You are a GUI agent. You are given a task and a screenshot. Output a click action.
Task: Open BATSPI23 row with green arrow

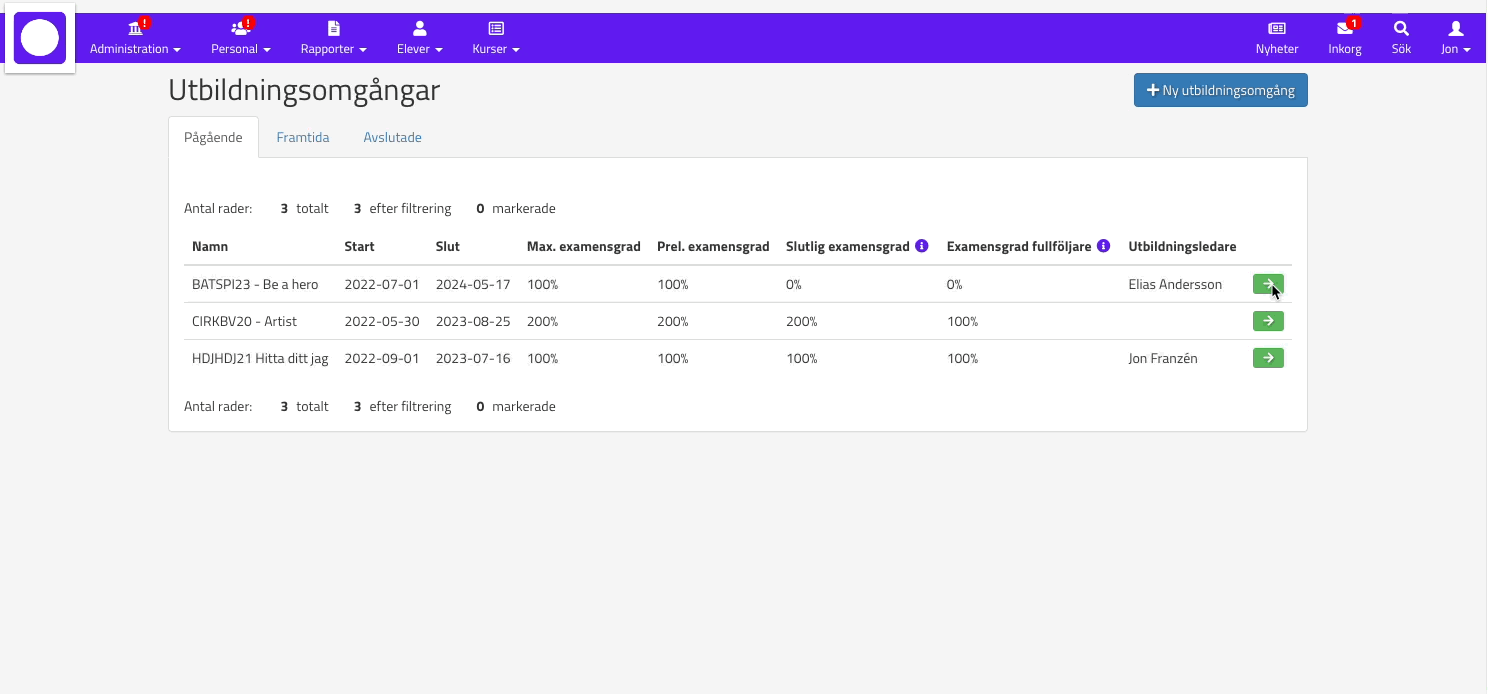1267,285
